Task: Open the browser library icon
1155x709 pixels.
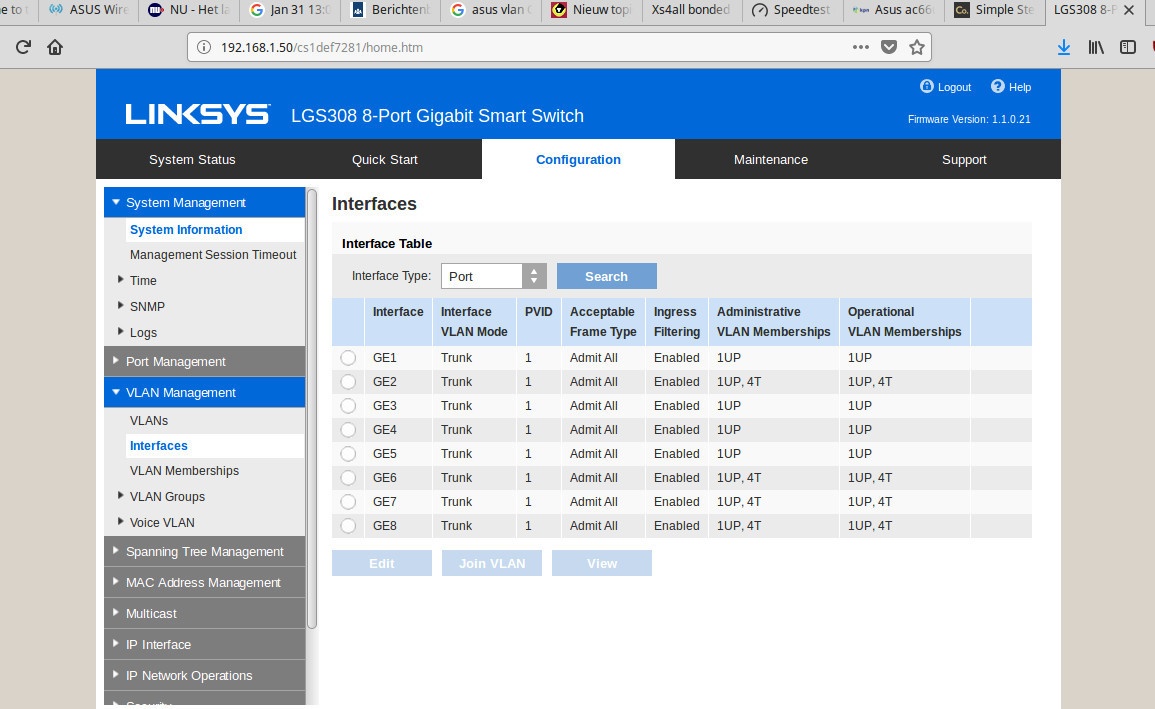Action: 1096,47
